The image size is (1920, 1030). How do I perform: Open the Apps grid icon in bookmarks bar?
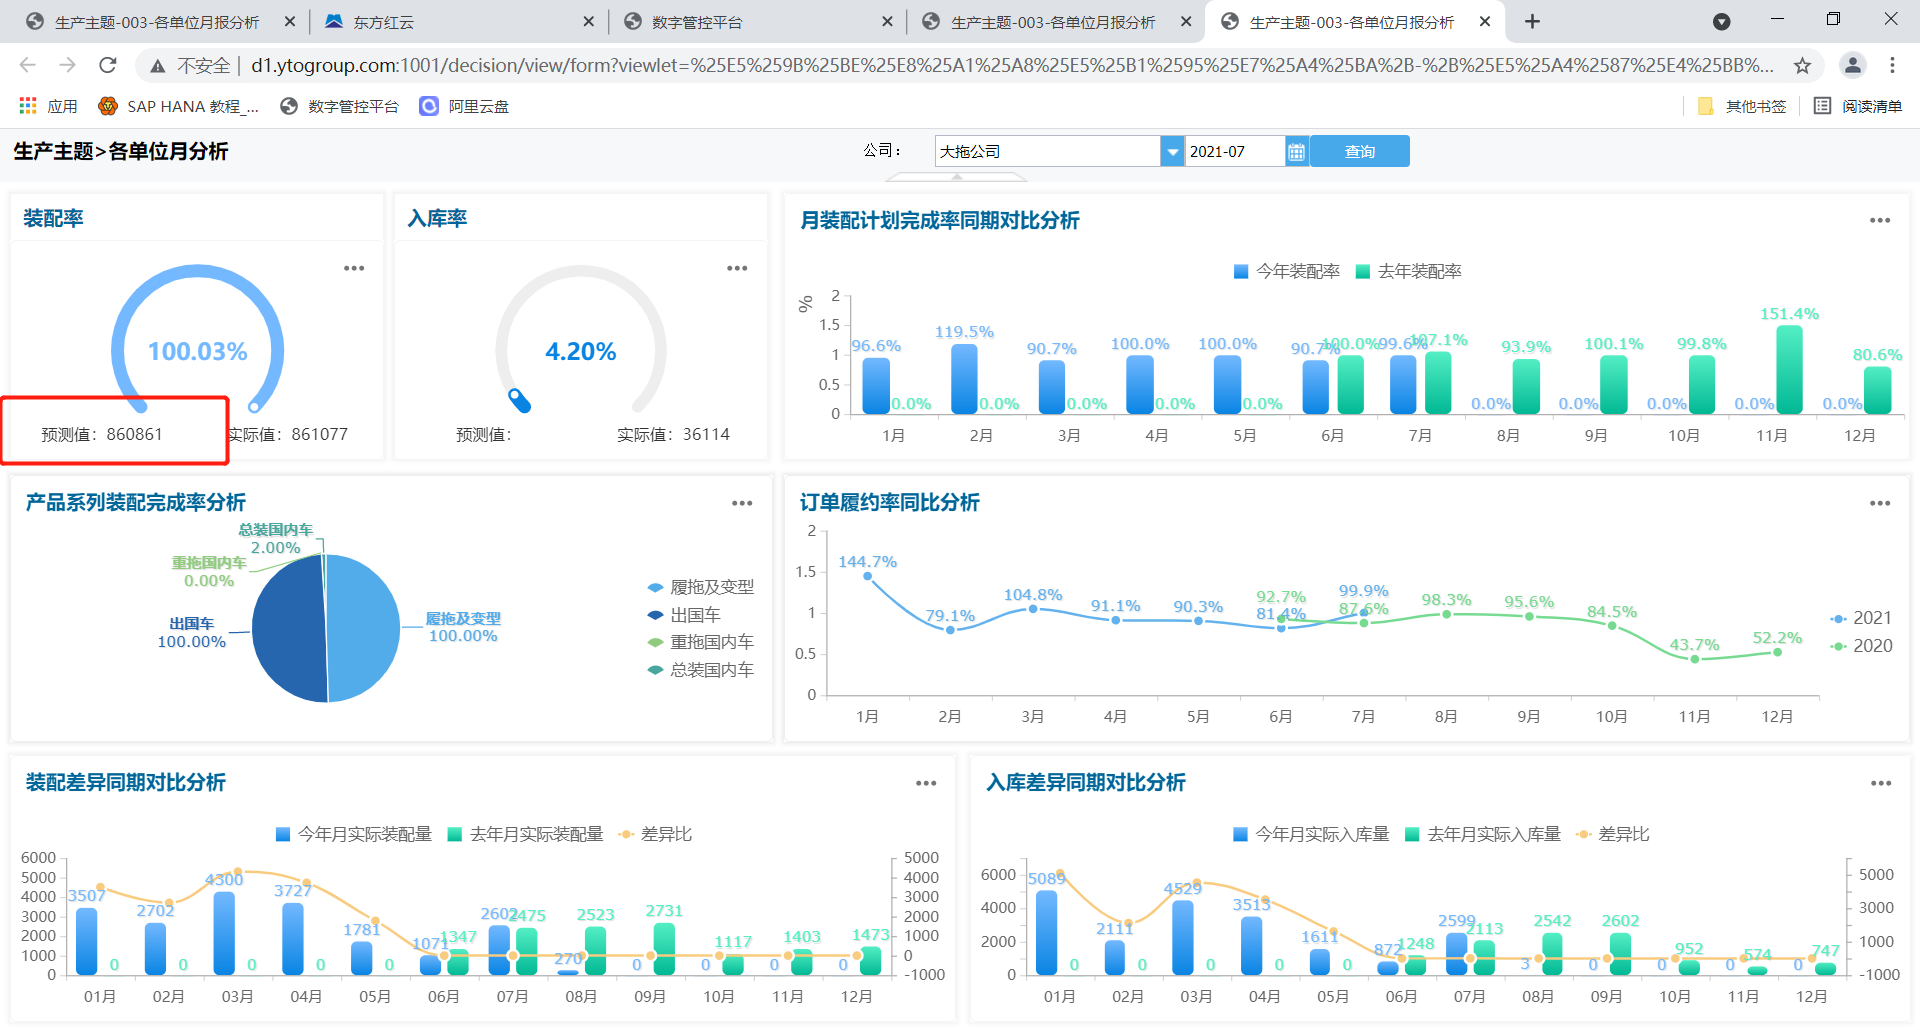(x=28, y=106)
